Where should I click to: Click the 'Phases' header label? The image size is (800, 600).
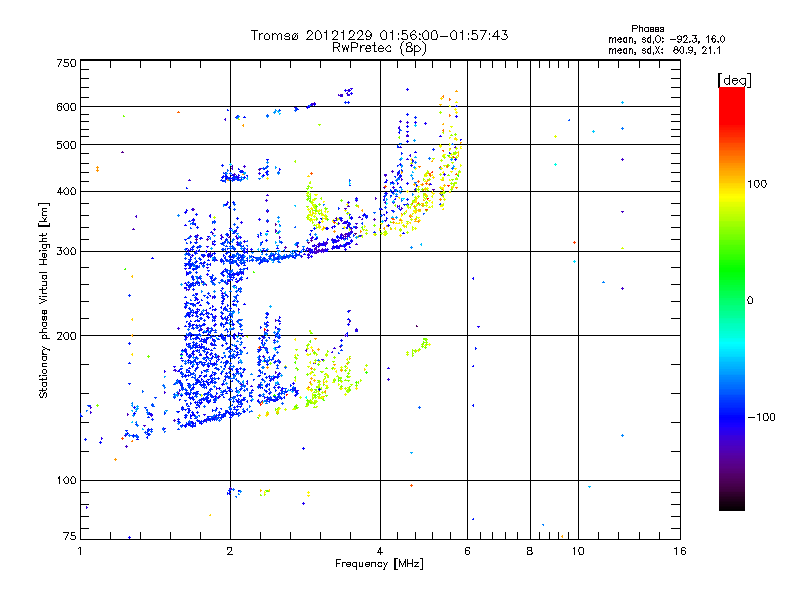(x=648, y=29)
